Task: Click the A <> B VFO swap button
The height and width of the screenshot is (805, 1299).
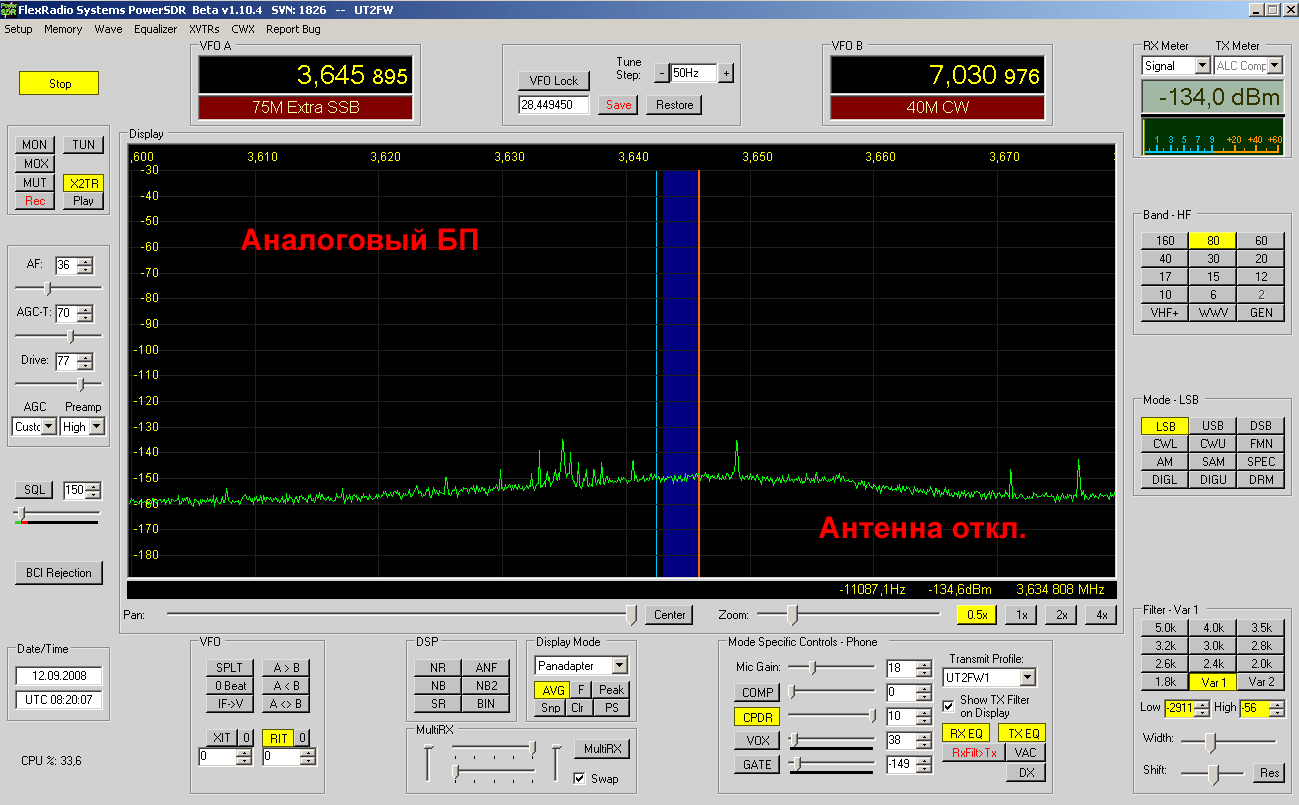Action: click(x=286, y=703)
